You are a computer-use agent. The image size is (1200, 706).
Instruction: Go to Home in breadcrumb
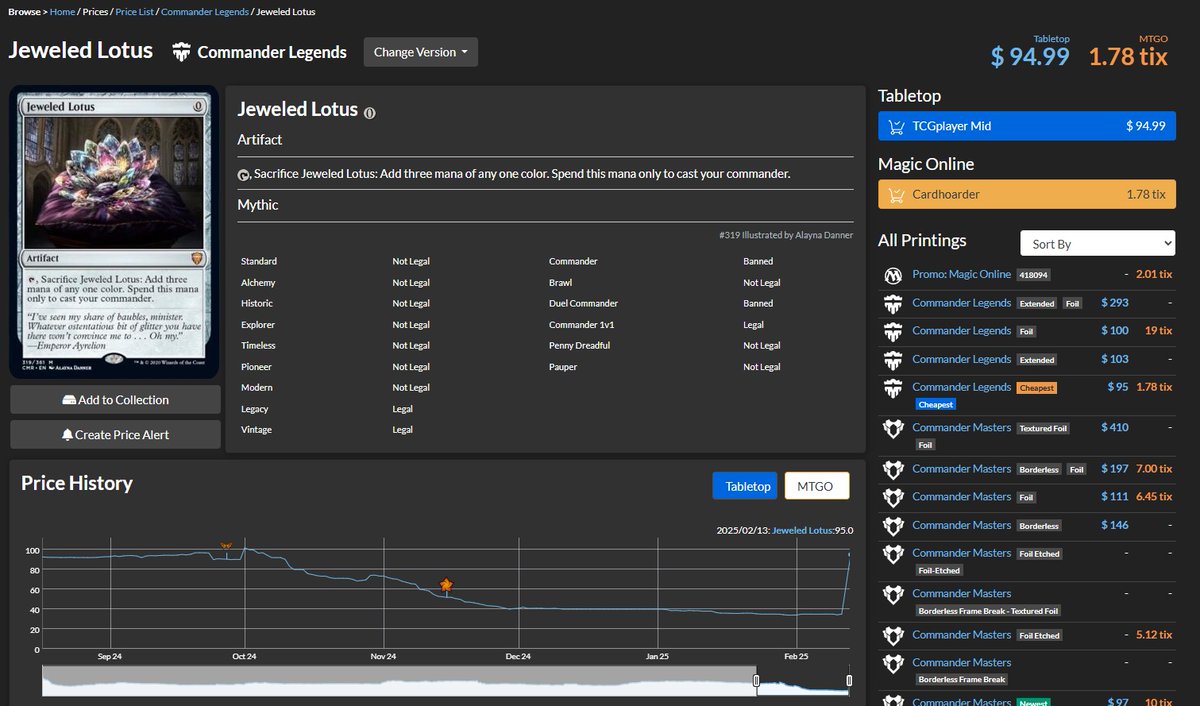62,12
